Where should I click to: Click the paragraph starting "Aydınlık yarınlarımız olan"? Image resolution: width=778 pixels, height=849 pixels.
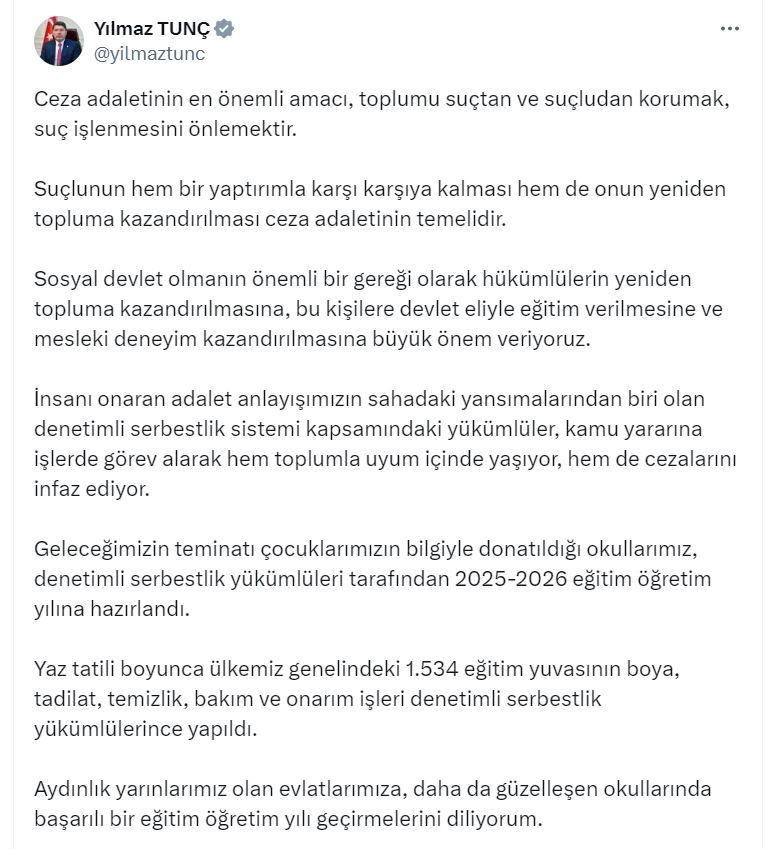coord(373,803)
